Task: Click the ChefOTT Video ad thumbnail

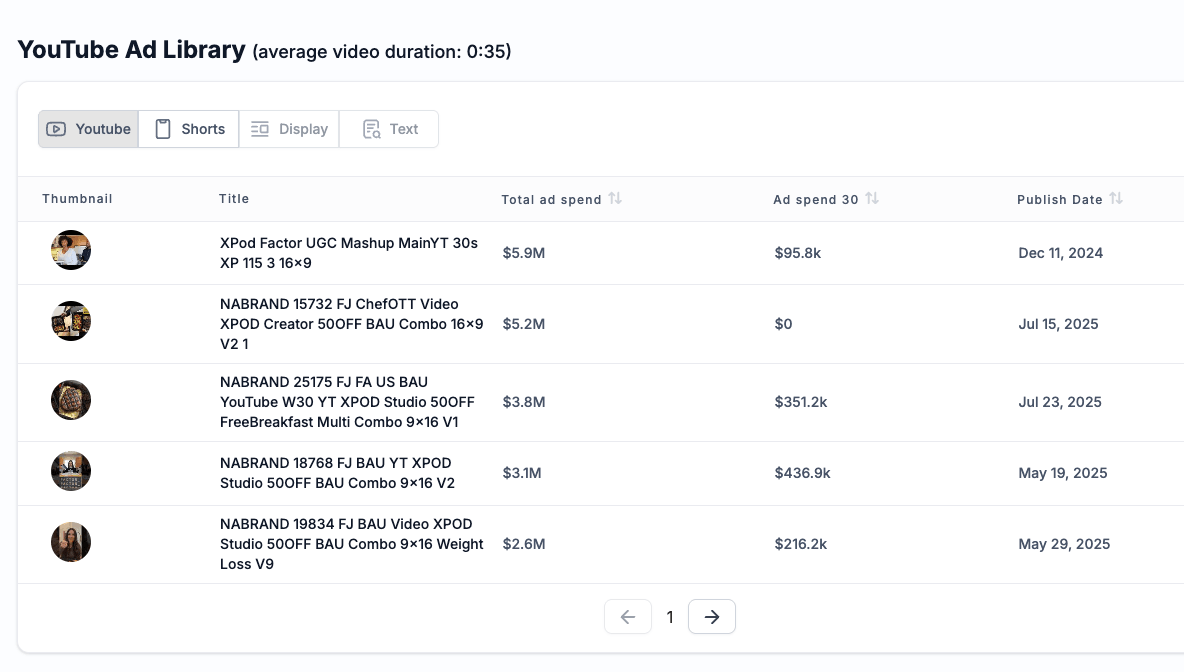Action: pos(71,321)
